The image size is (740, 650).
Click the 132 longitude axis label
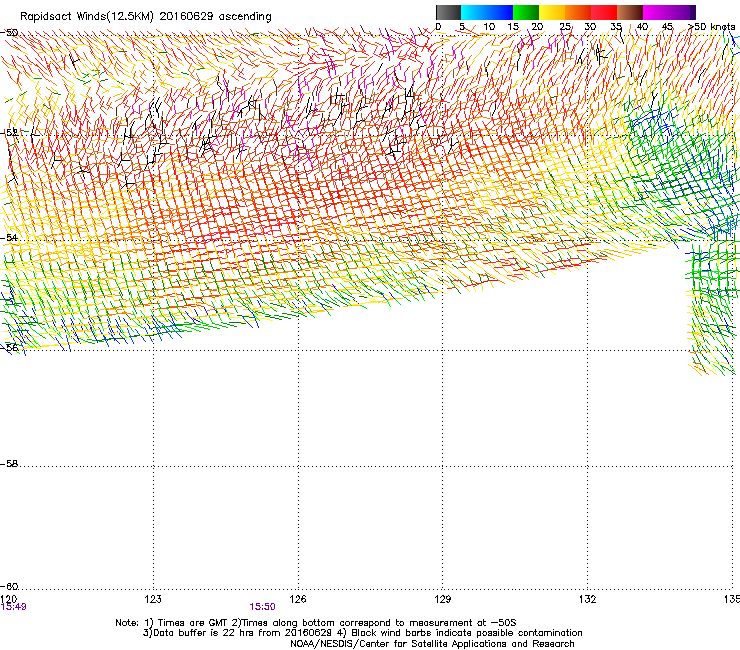588,599
